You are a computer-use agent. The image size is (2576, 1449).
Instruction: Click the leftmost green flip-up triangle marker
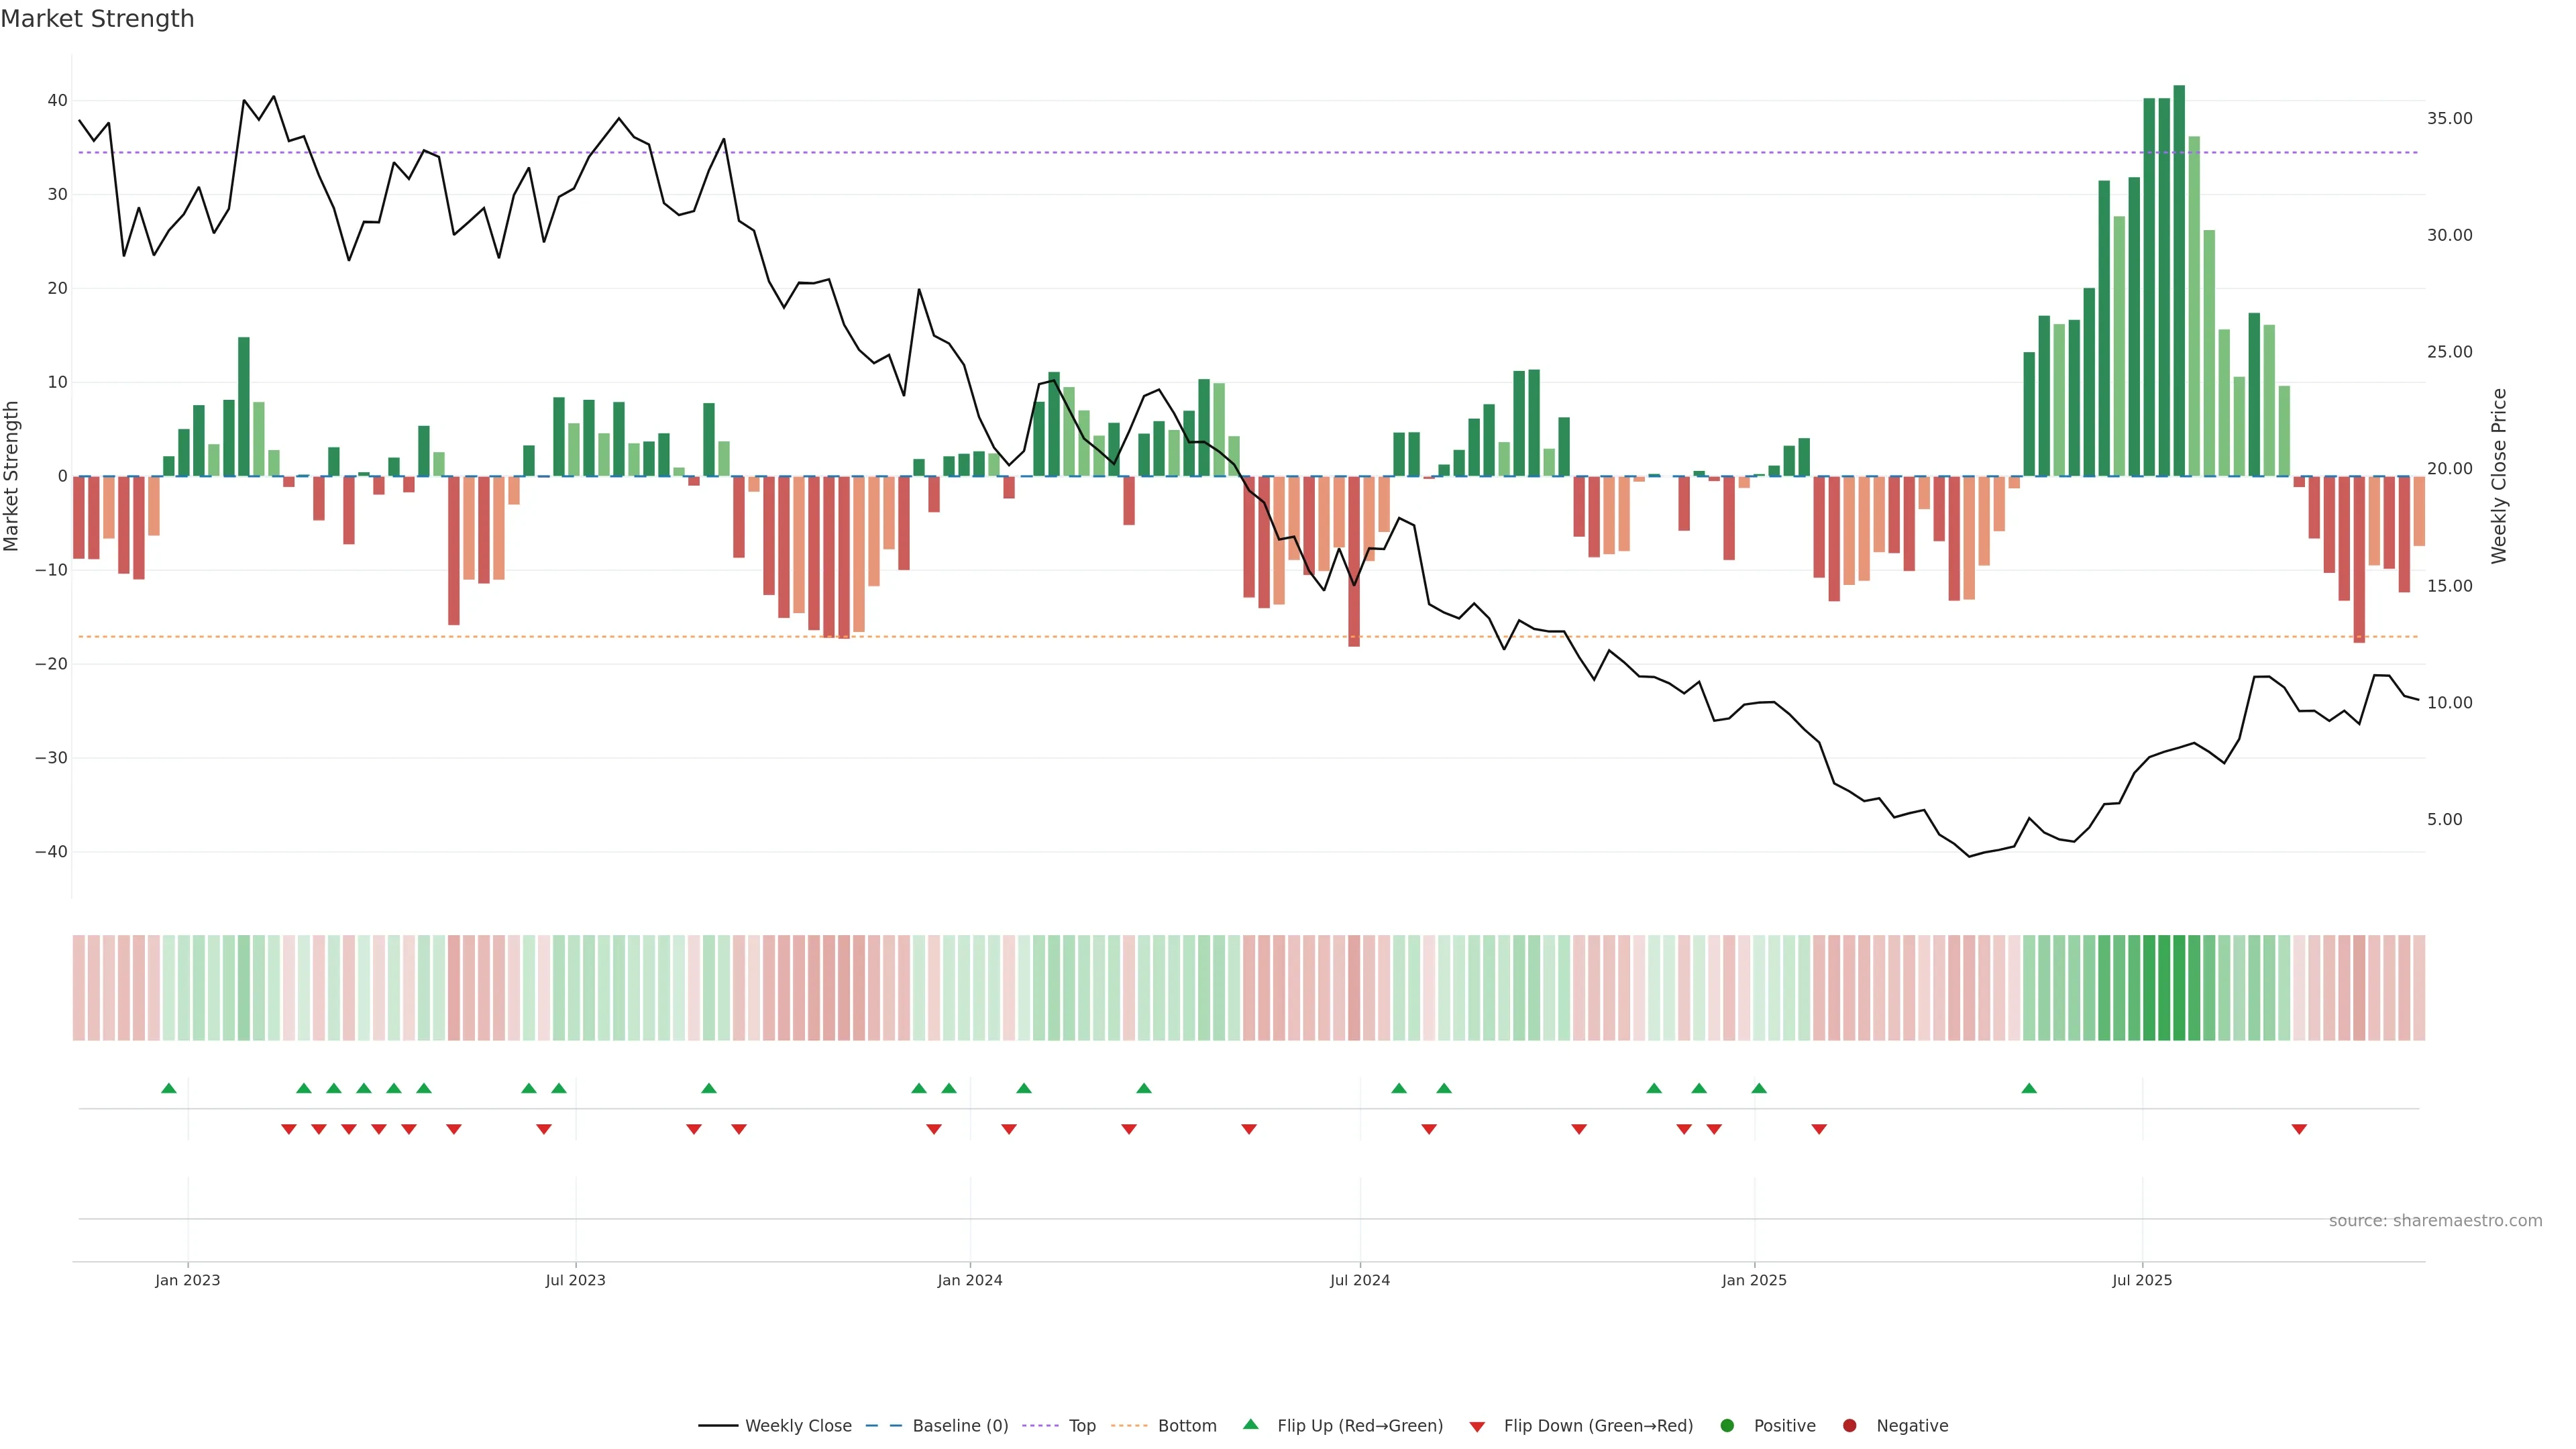pos(169,1088)
